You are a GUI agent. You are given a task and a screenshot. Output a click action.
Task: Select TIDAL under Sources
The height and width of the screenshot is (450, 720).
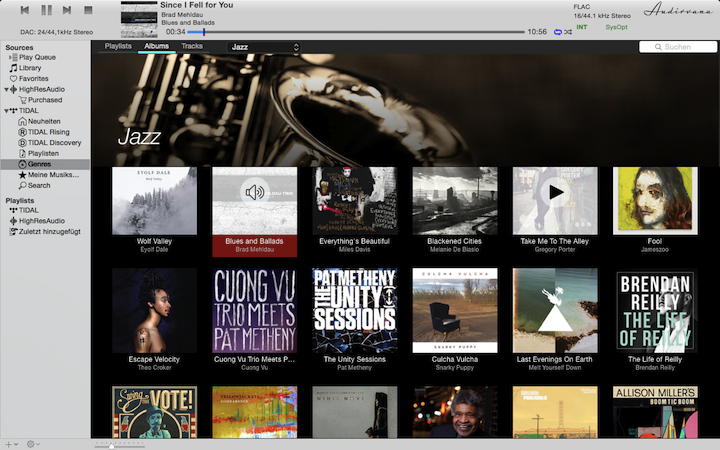point(24,110)
